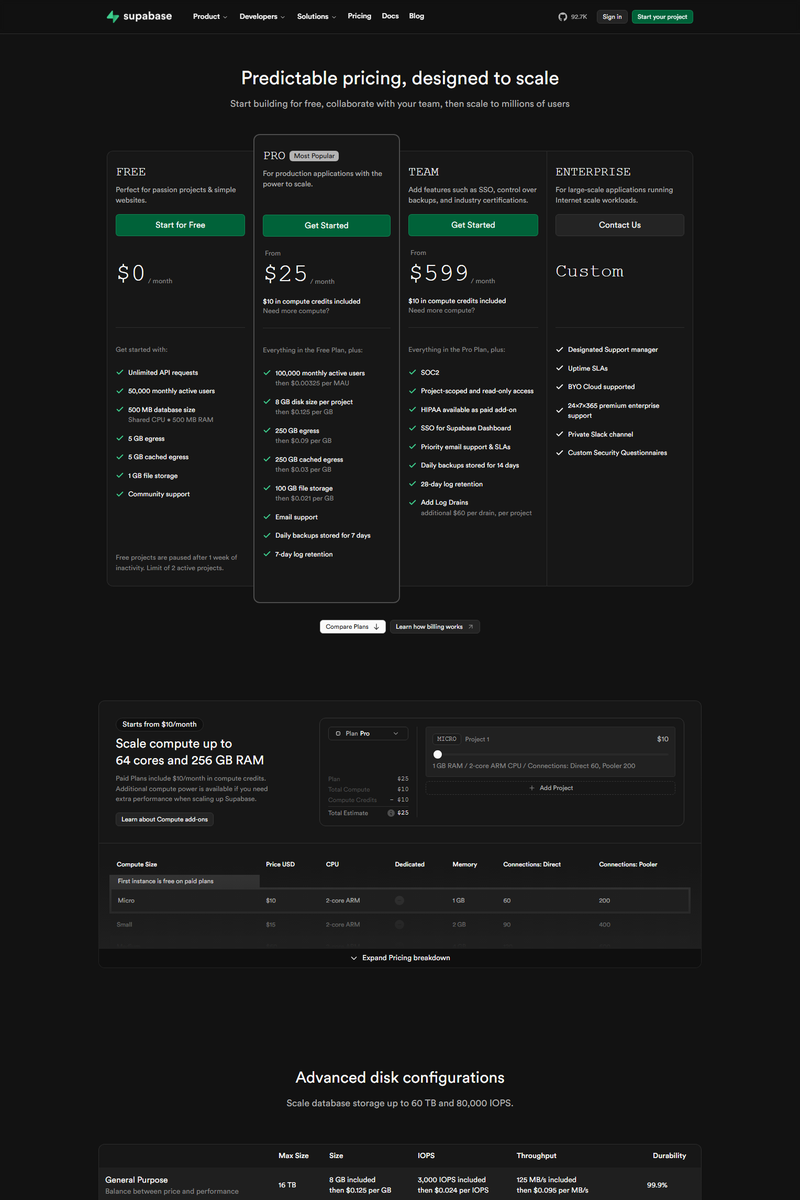Click Get Started under the Pro plan

[x=327, y=226]
